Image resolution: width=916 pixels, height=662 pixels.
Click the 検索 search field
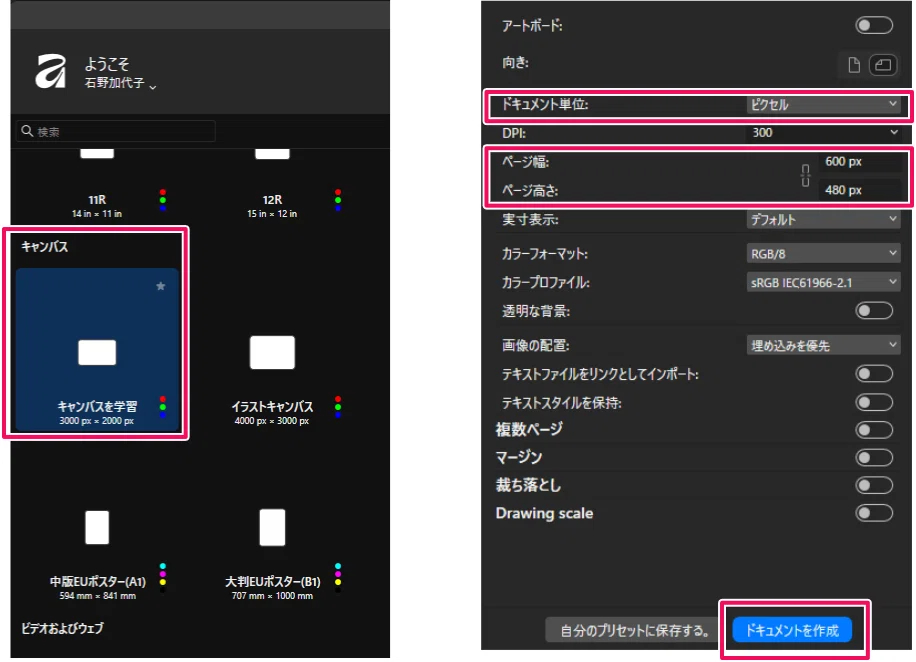pos(116,131)
